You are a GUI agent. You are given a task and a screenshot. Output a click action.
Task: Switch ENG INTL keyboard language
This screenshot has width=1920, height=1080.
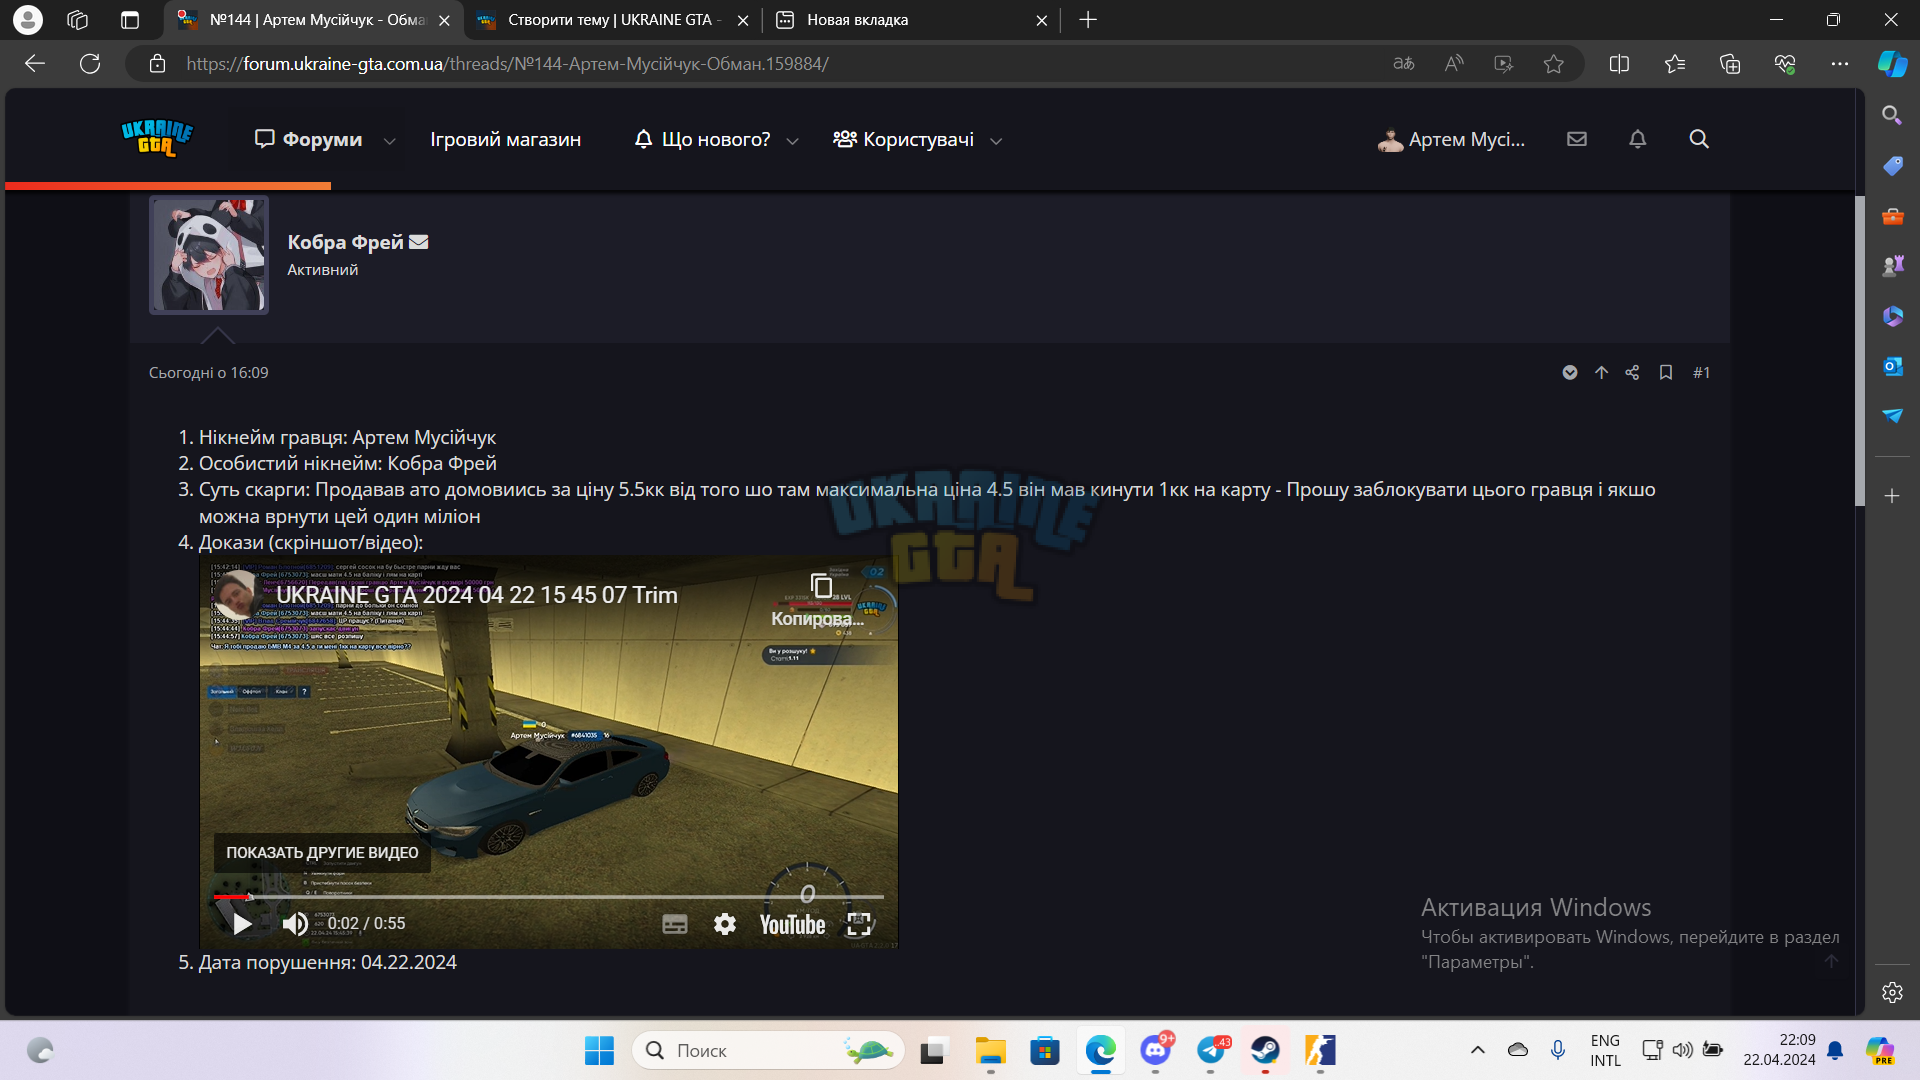pyautogui.click(x=1605, y=1050)
